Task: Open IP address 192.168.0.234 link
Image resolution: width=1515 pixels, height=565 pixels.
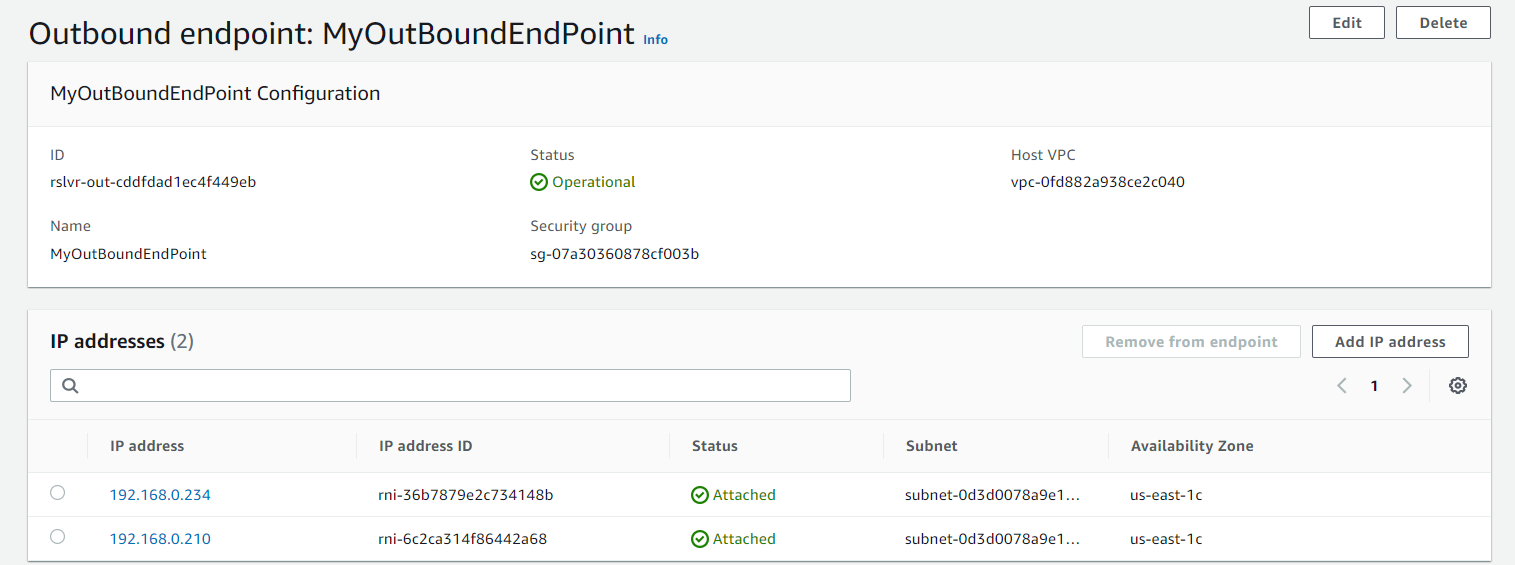Action: click(160, 495)
